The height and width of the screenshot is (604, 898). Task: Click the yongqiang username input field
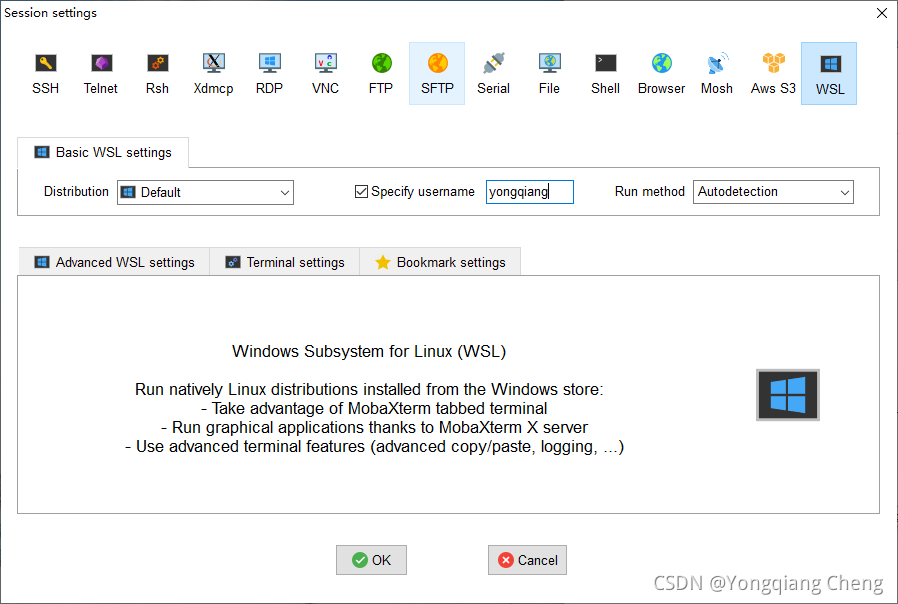pos(529,192)
